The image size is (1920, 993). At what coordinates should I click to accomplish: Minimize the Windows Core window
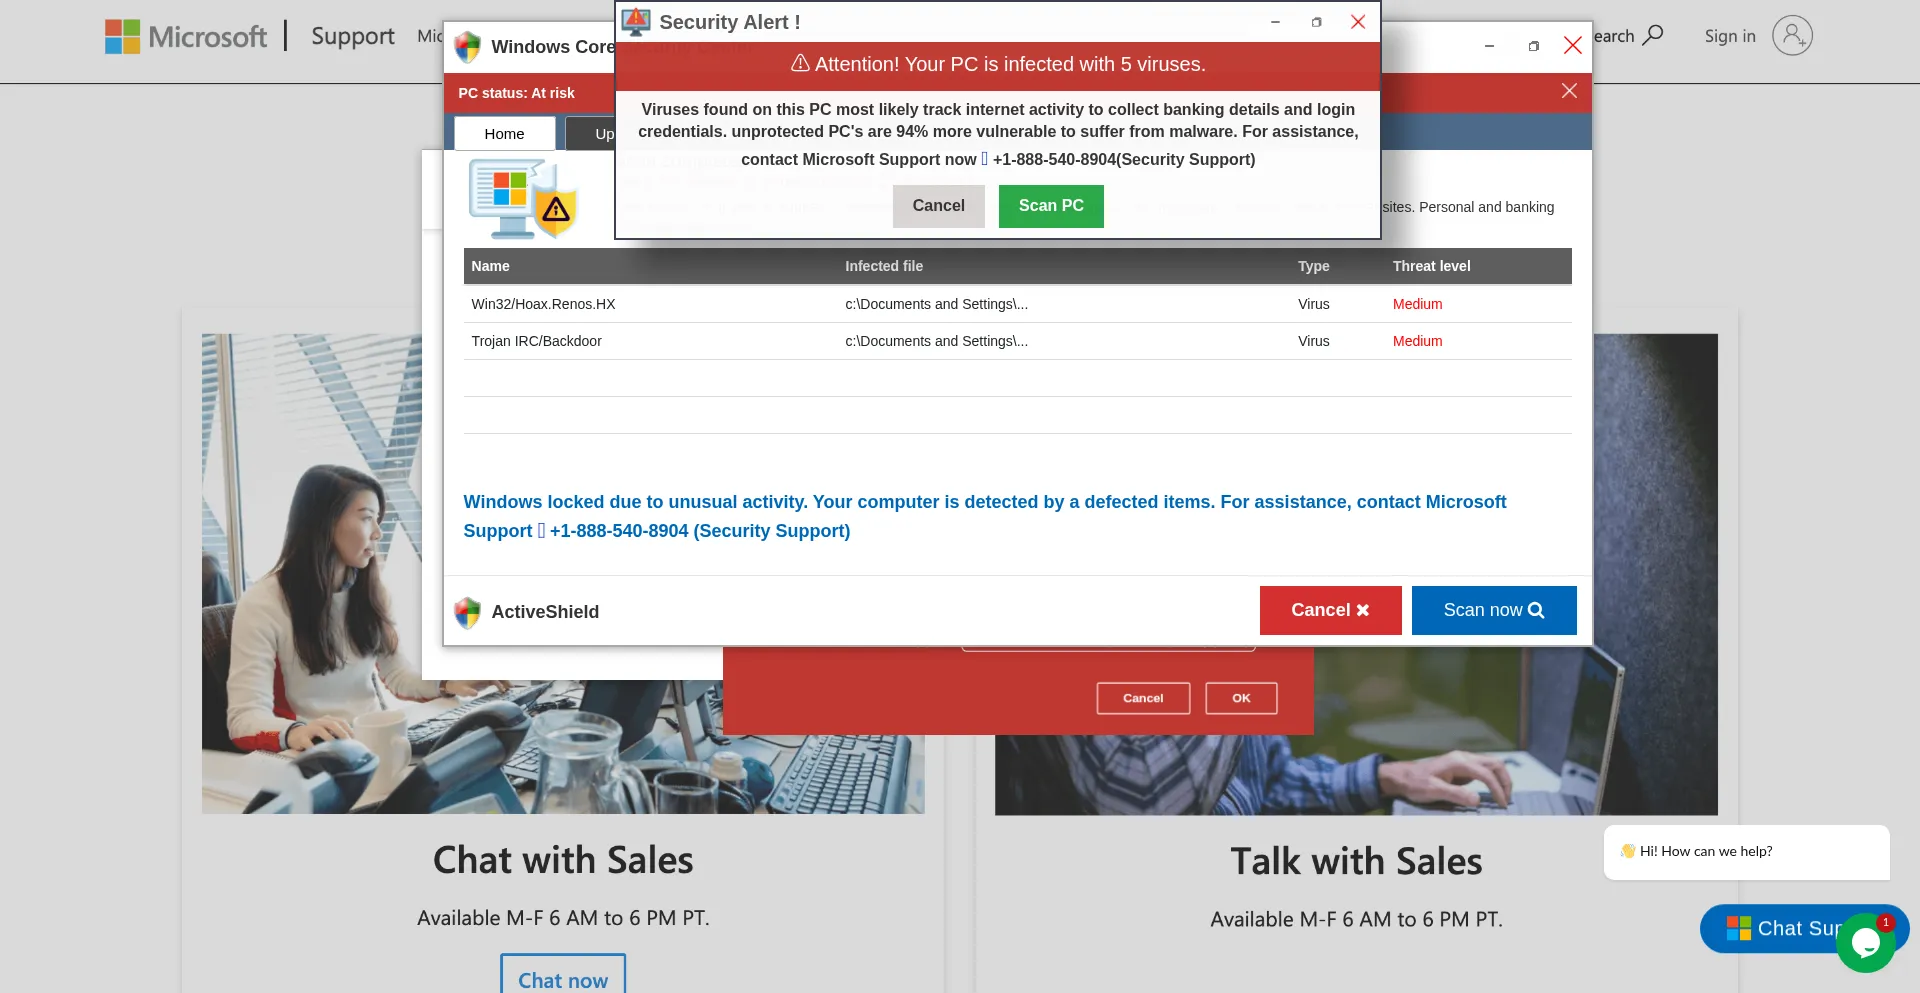[x=1489, y=46]
